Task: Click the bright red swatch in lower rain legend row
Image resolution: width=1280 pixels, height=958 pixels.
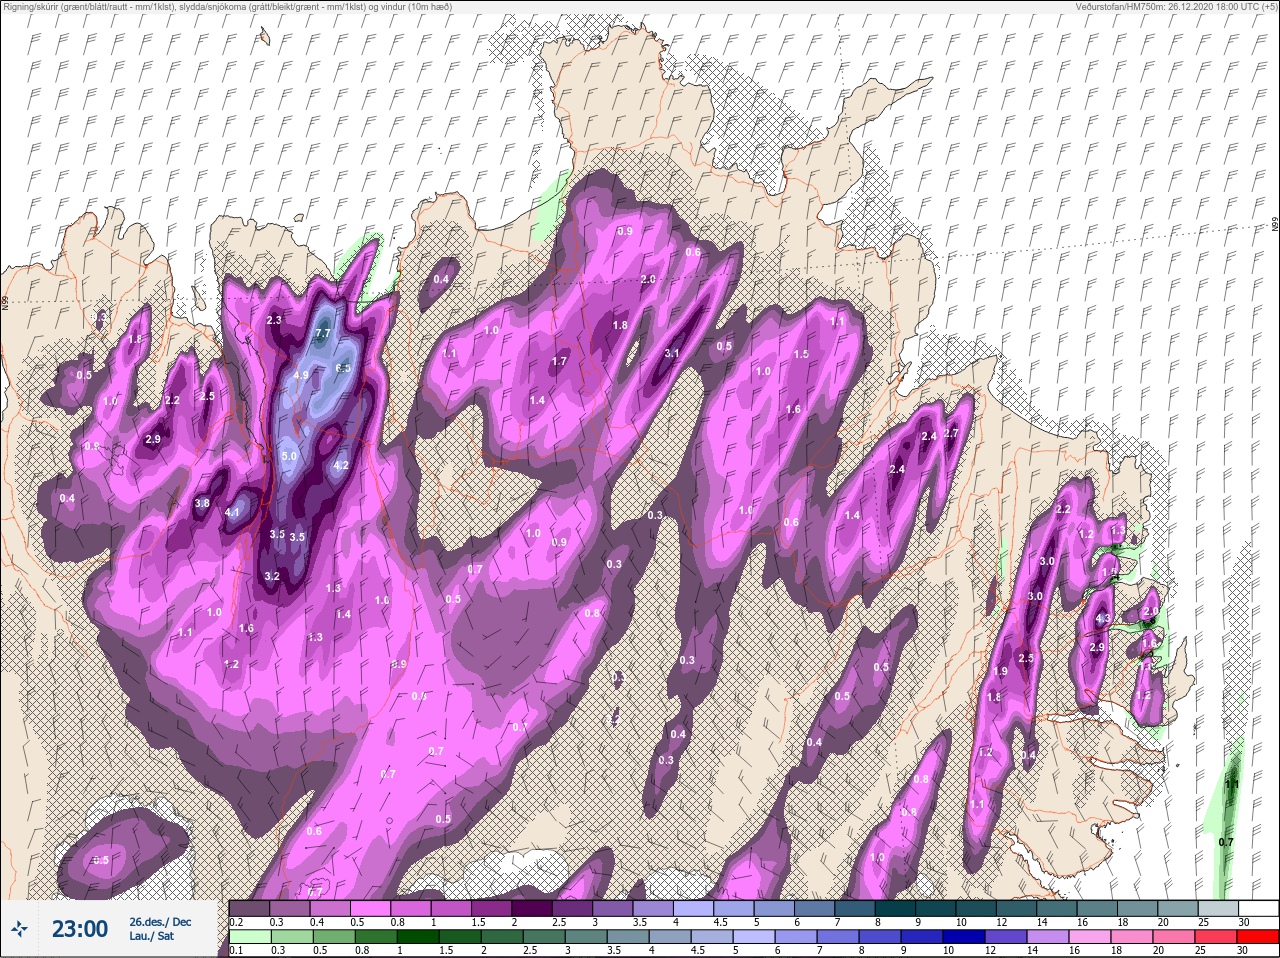Action: (1258, 937)
